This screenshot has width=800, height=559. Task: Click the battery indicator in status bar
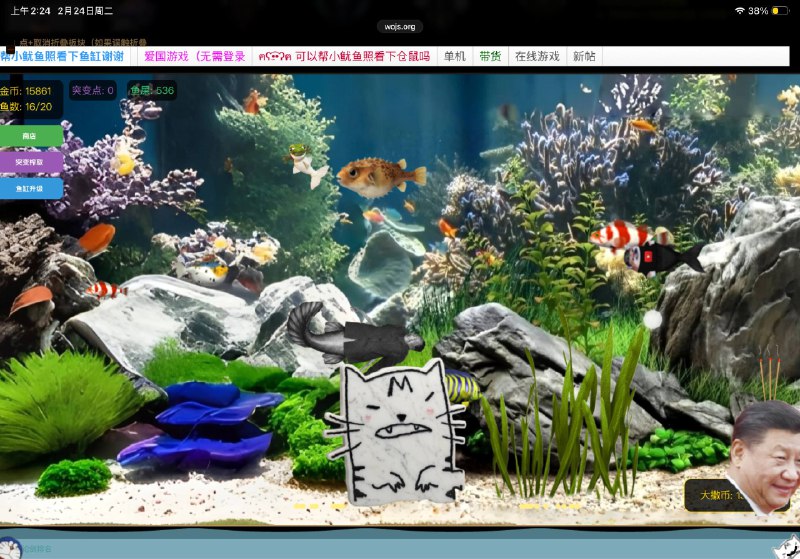(x=780, y=11)
